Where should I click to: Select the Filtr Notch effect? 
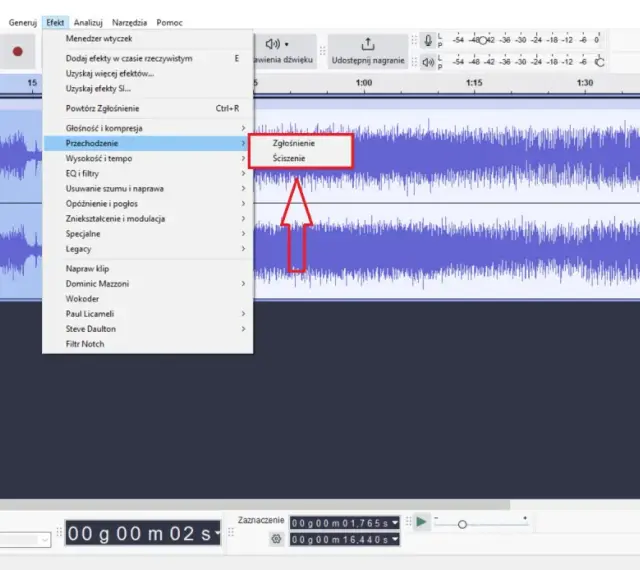148,344
